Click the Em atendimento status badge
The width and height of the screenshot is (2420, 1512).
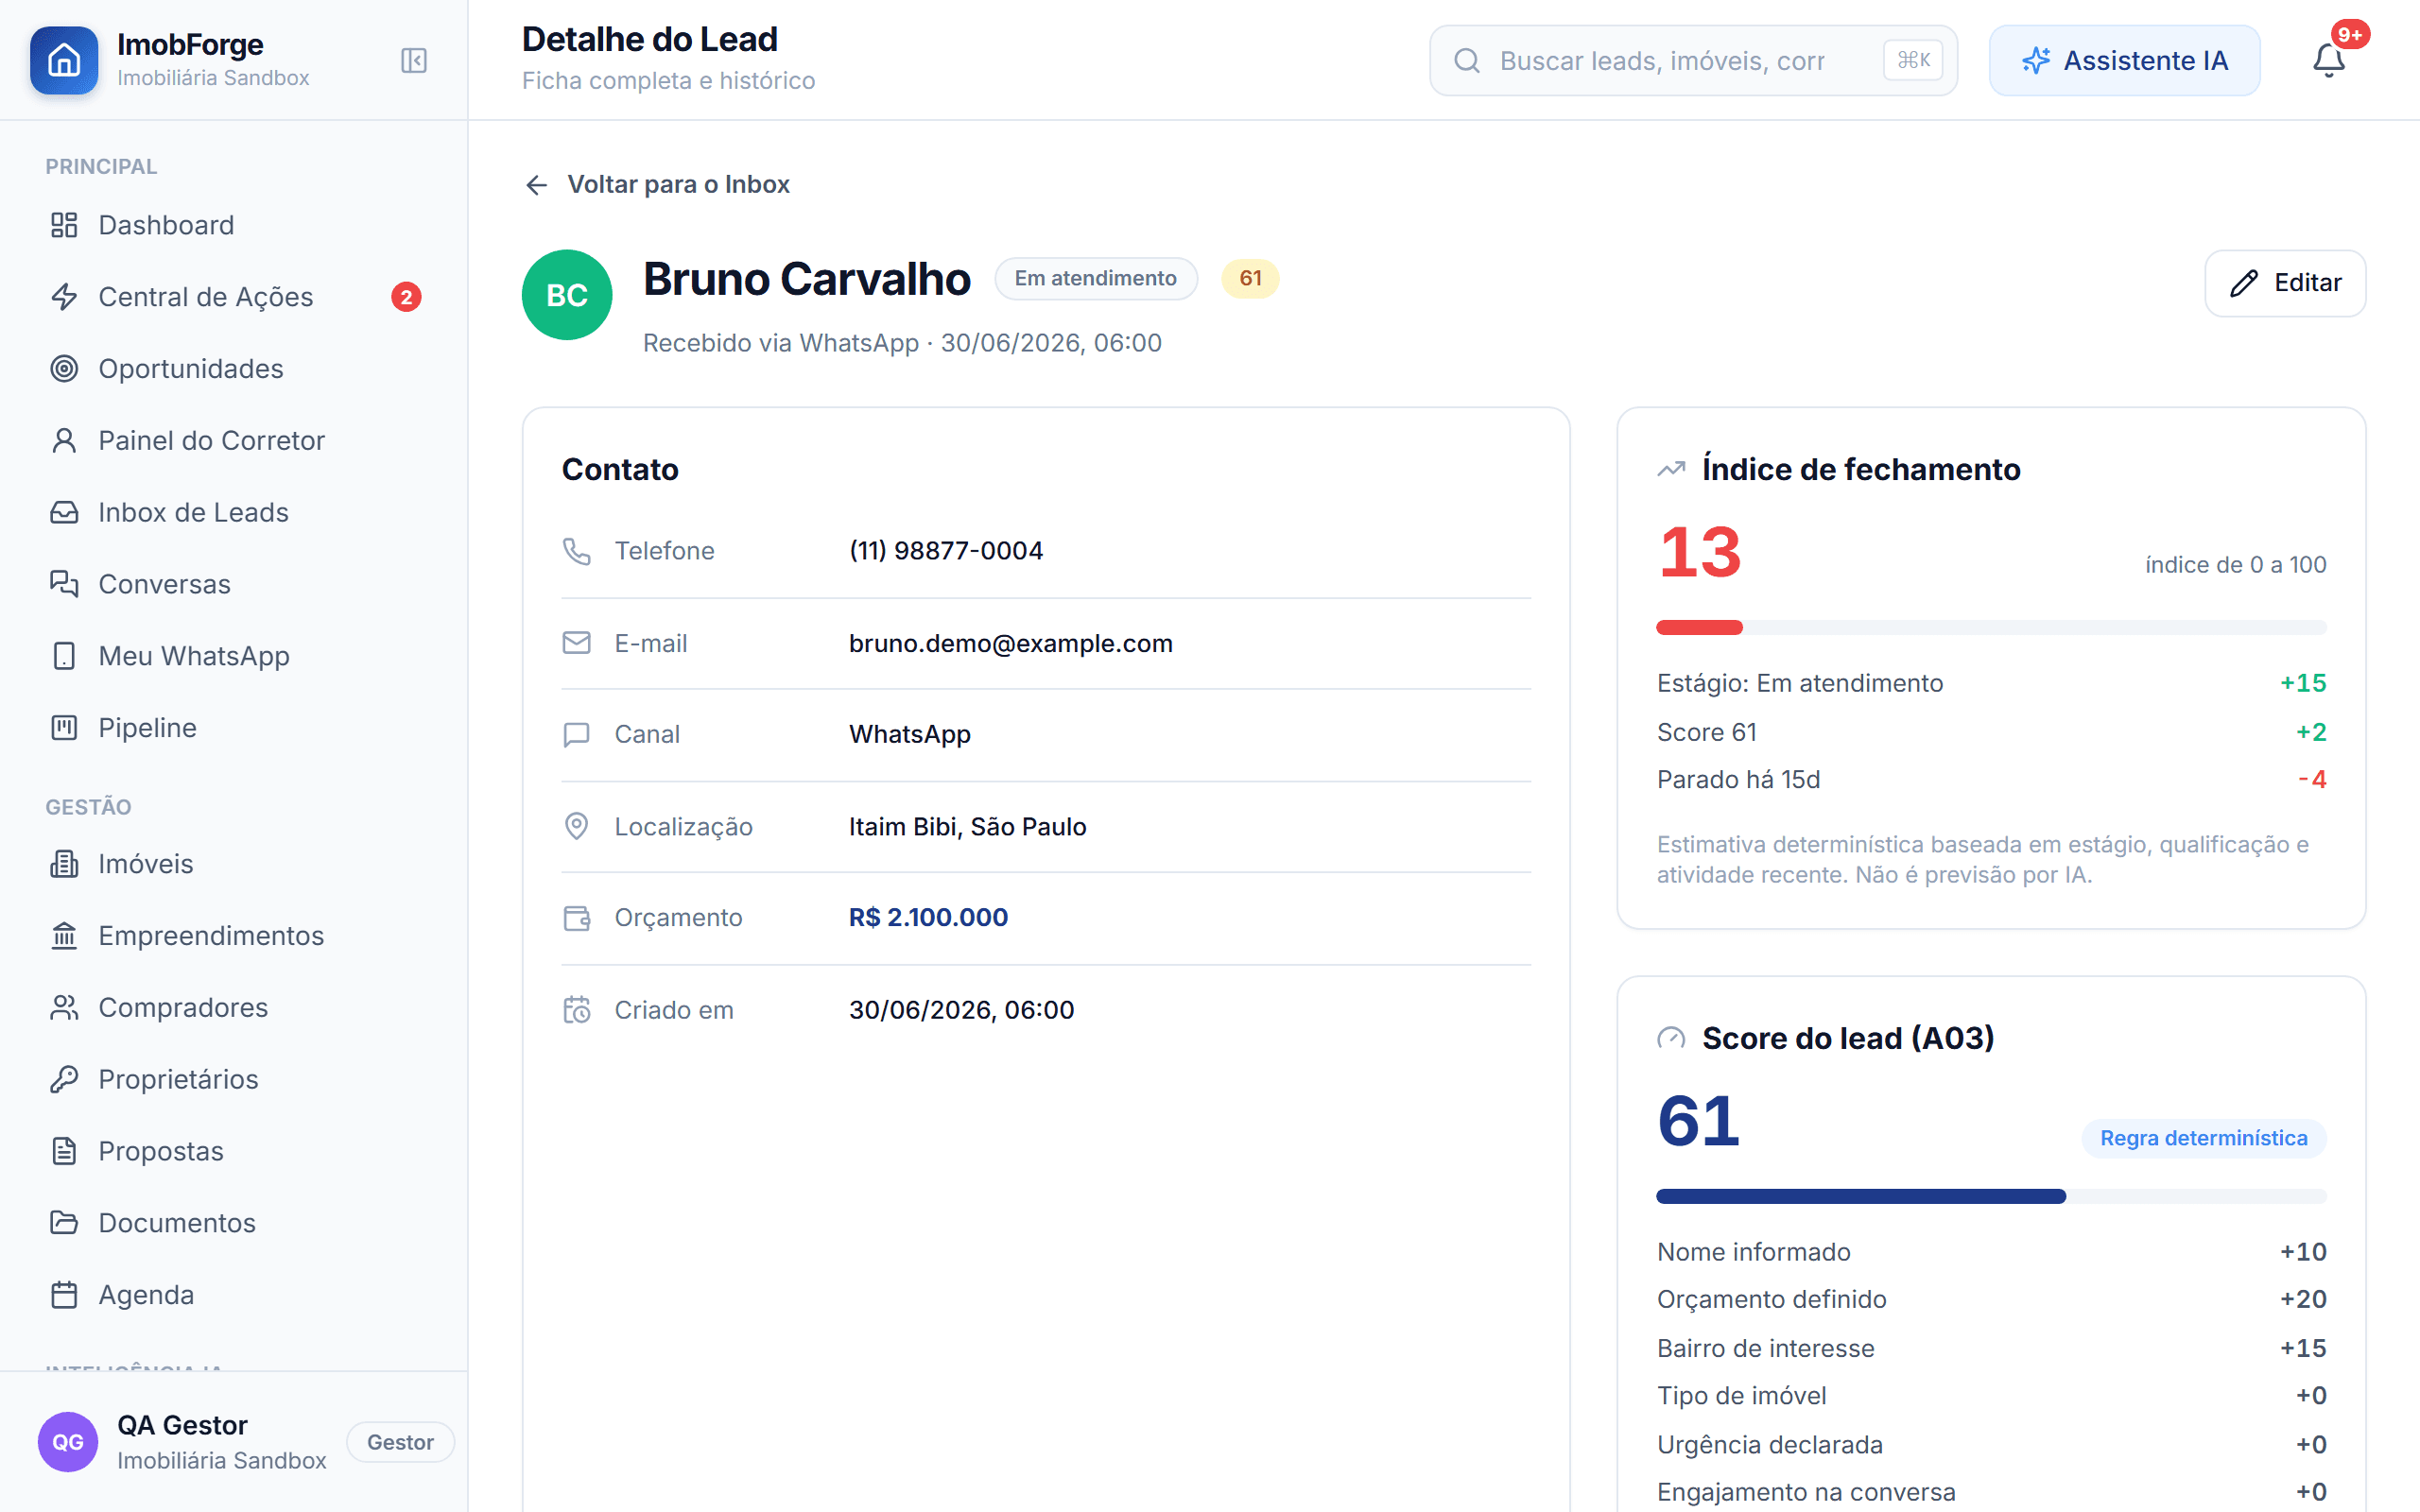point(1096,279)
